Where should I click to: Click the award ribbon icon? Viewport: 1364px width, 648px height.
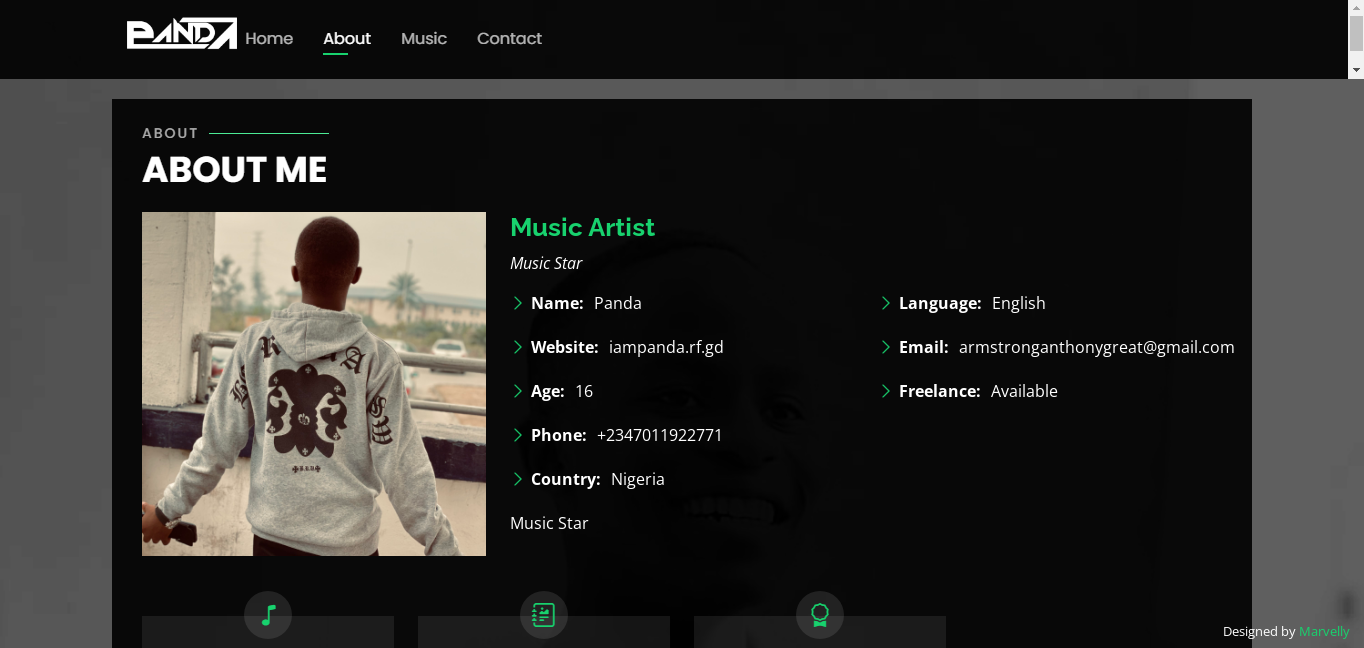coord(820,615)
